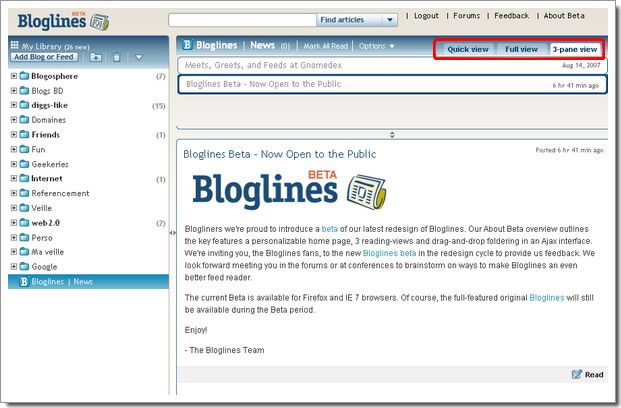Switch to Quick view tab
This screenshot has height=408, width=621.
468,50
